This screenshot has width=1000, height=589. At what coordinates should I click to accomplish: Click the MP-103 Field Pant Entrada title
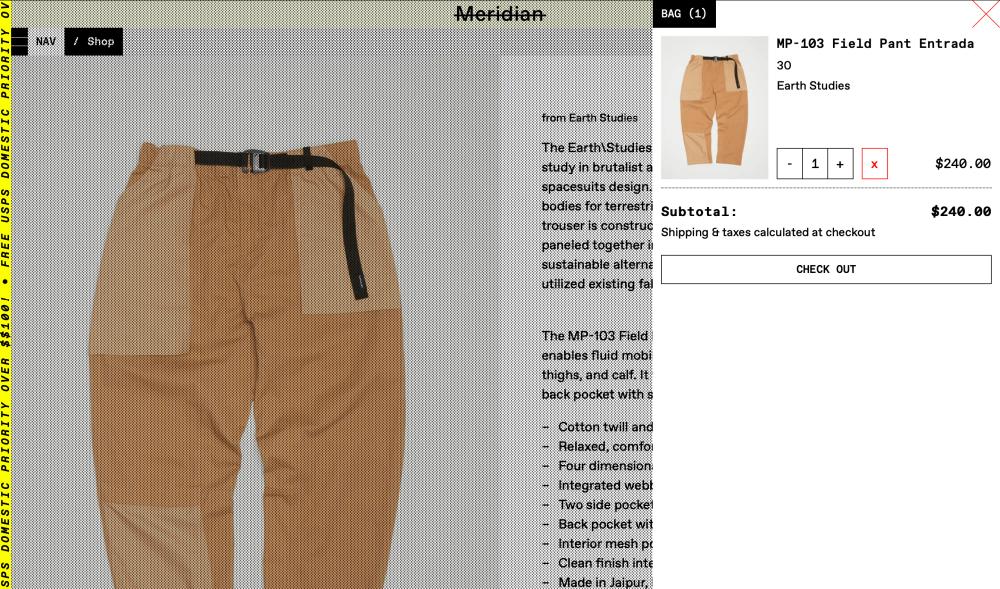pyautogui.click(x=875, y=43)
